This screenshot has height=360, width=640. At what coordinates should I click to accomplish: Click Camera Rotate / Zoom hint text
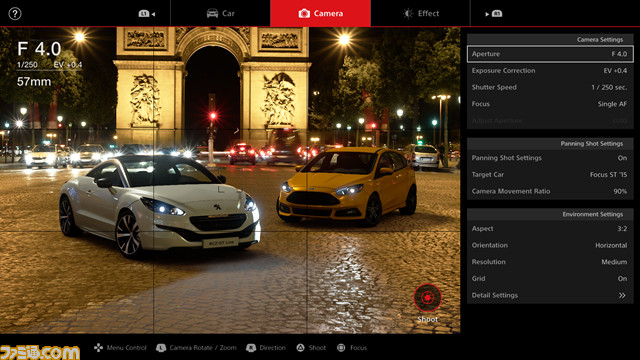[x=203, y=348]
